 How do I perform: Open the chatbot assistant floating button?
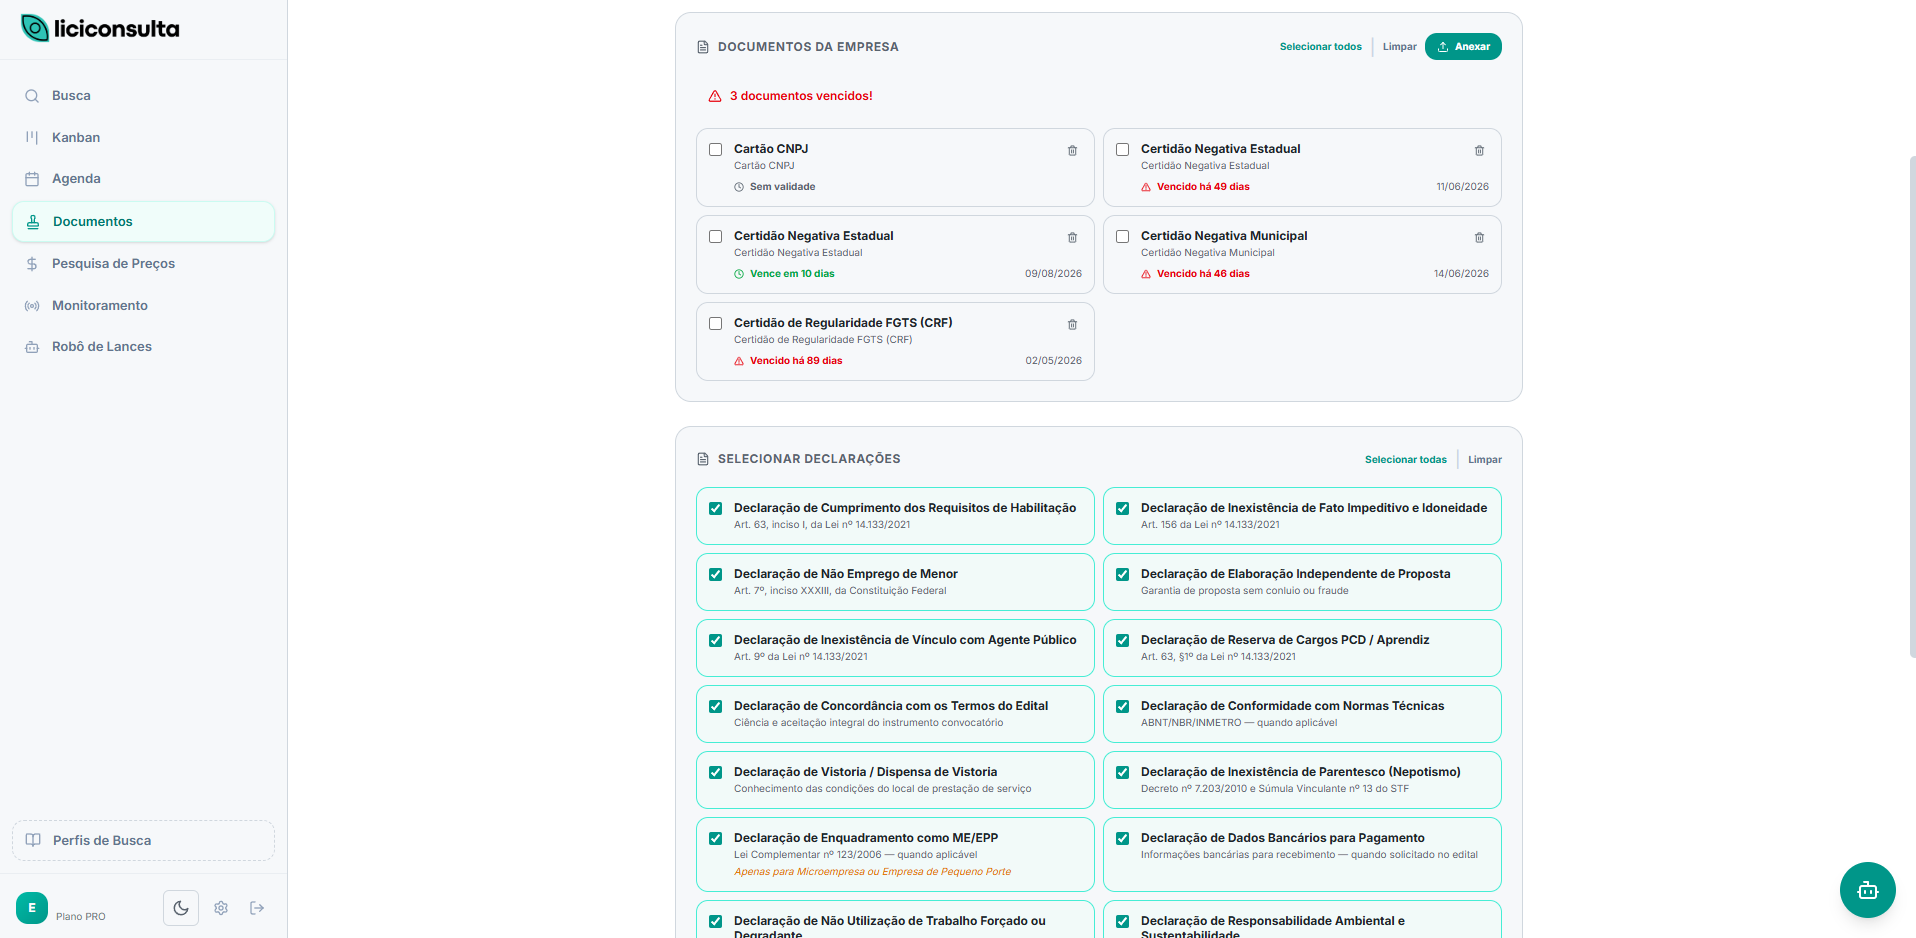click(1867, 890)
